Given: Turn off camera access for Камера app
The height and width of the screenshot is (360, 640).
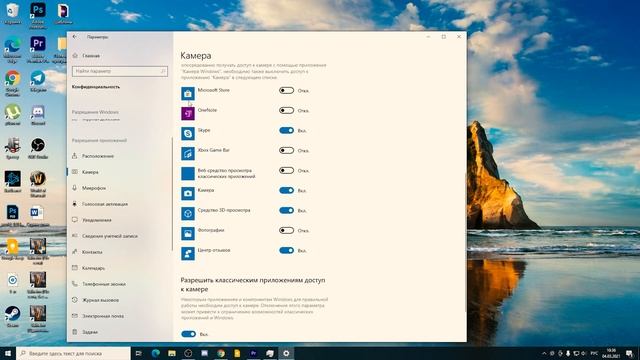Looking at the screenshot, I should click(286, 190).
